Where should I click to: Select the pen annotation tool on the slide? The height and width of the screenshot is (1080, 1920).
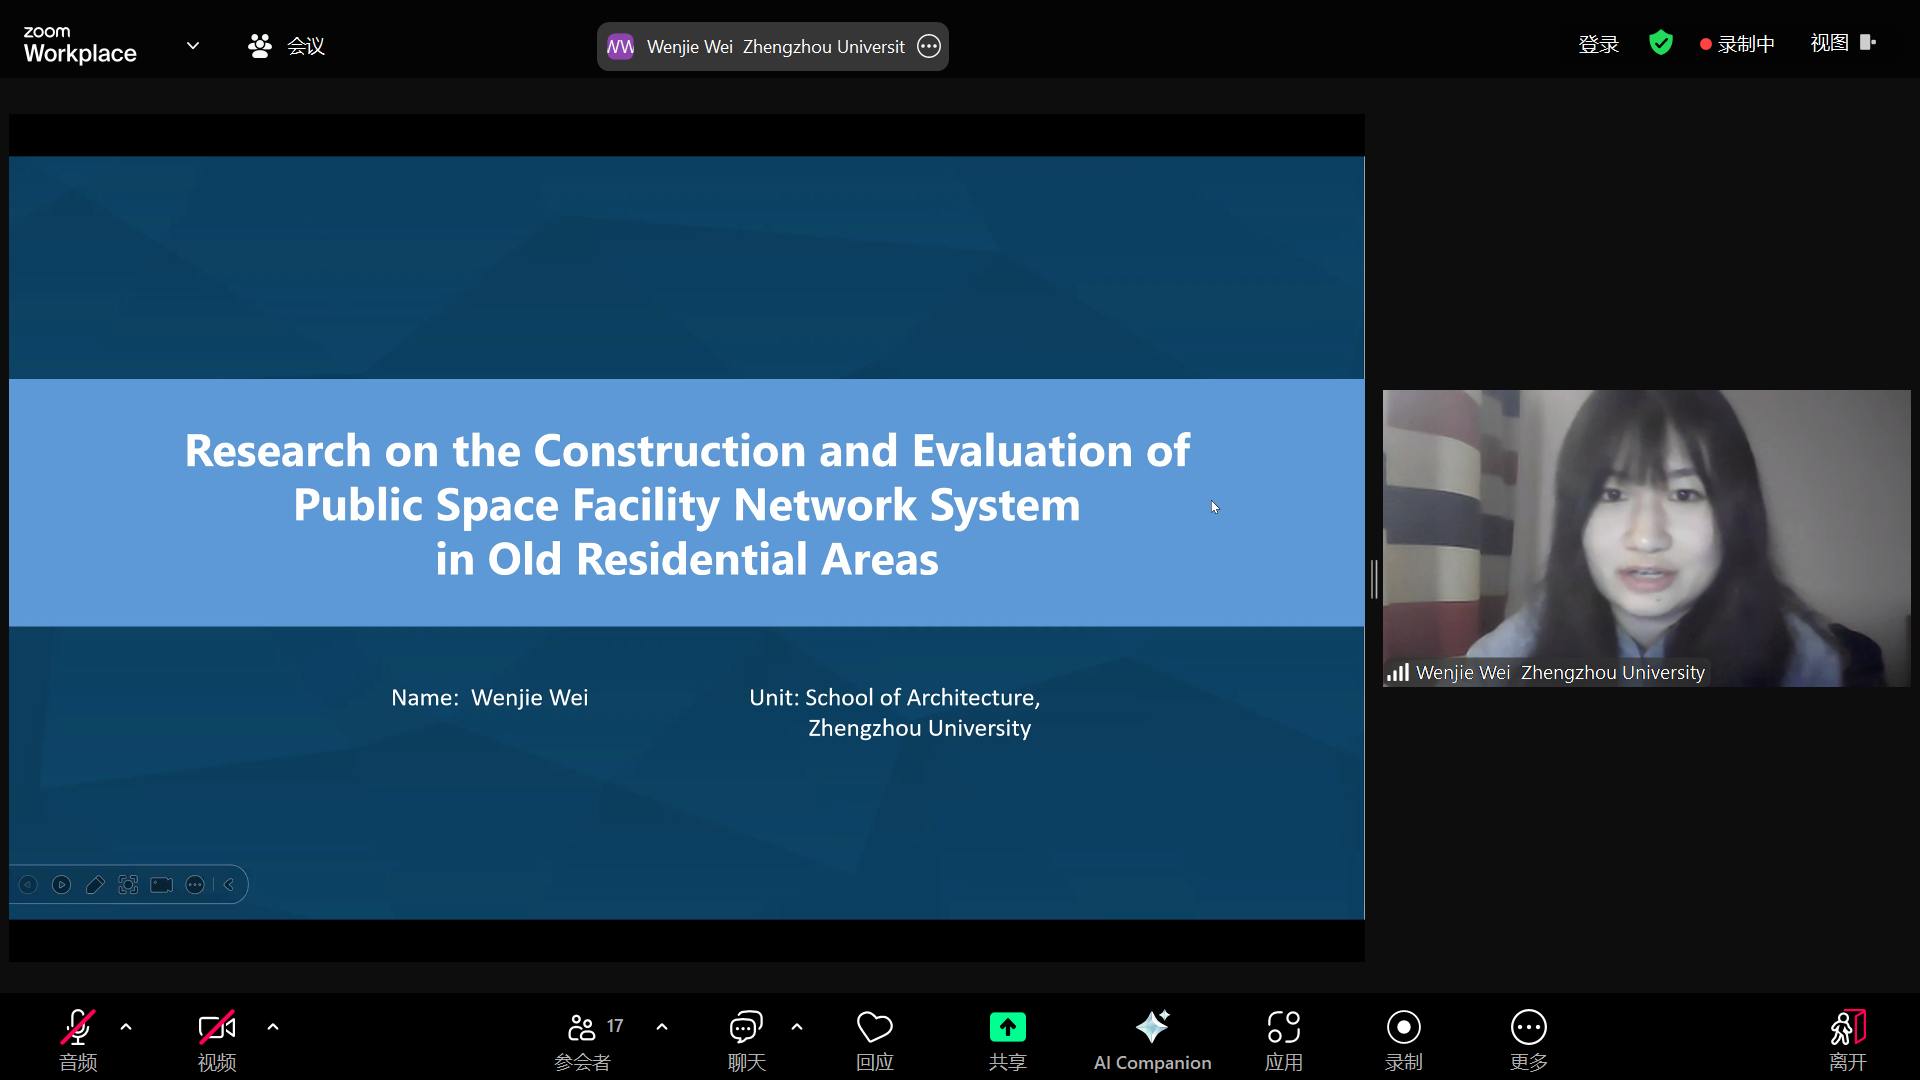[95, 885]
